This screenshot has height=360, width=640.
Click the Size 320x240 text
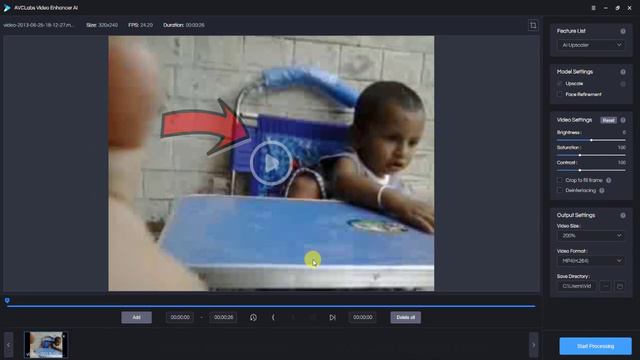point(102,25)
